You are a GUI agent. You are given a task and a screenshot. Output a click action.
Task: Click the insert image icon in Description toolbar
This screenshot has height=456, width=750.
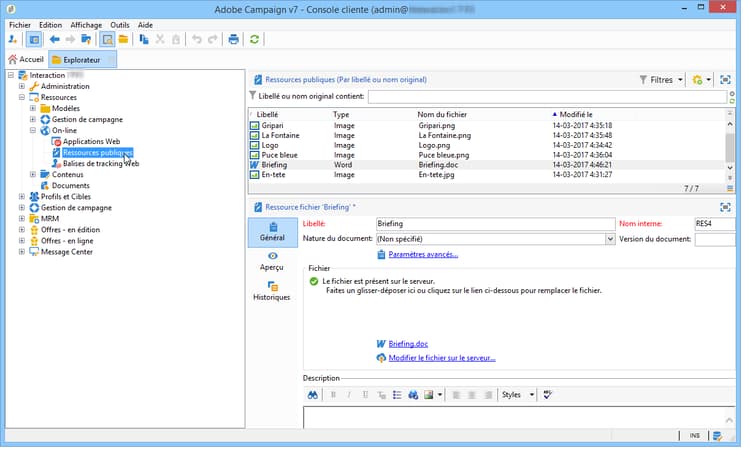(x=429, y=395)
